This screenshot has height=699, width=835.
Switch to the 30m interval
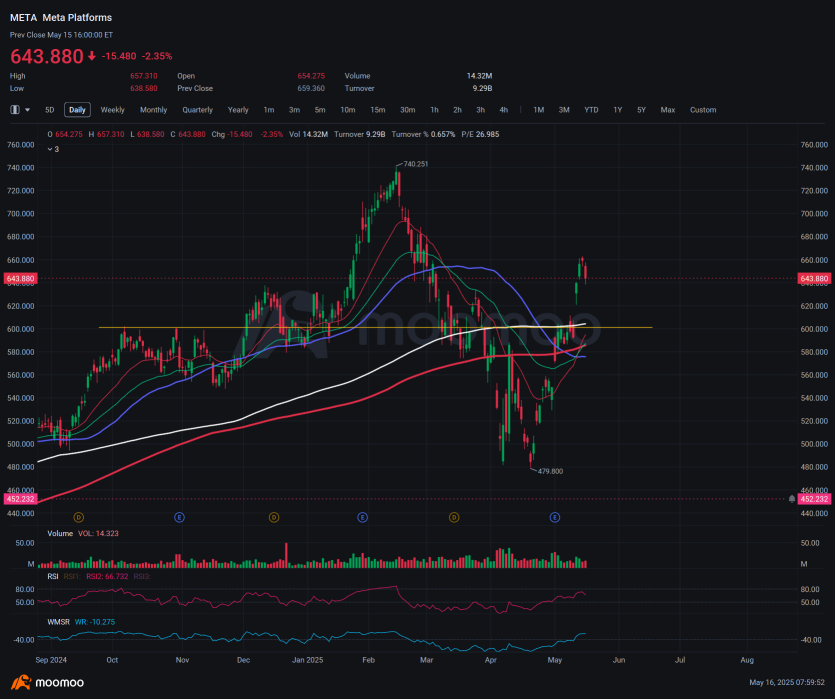click(x=407, y=110)
